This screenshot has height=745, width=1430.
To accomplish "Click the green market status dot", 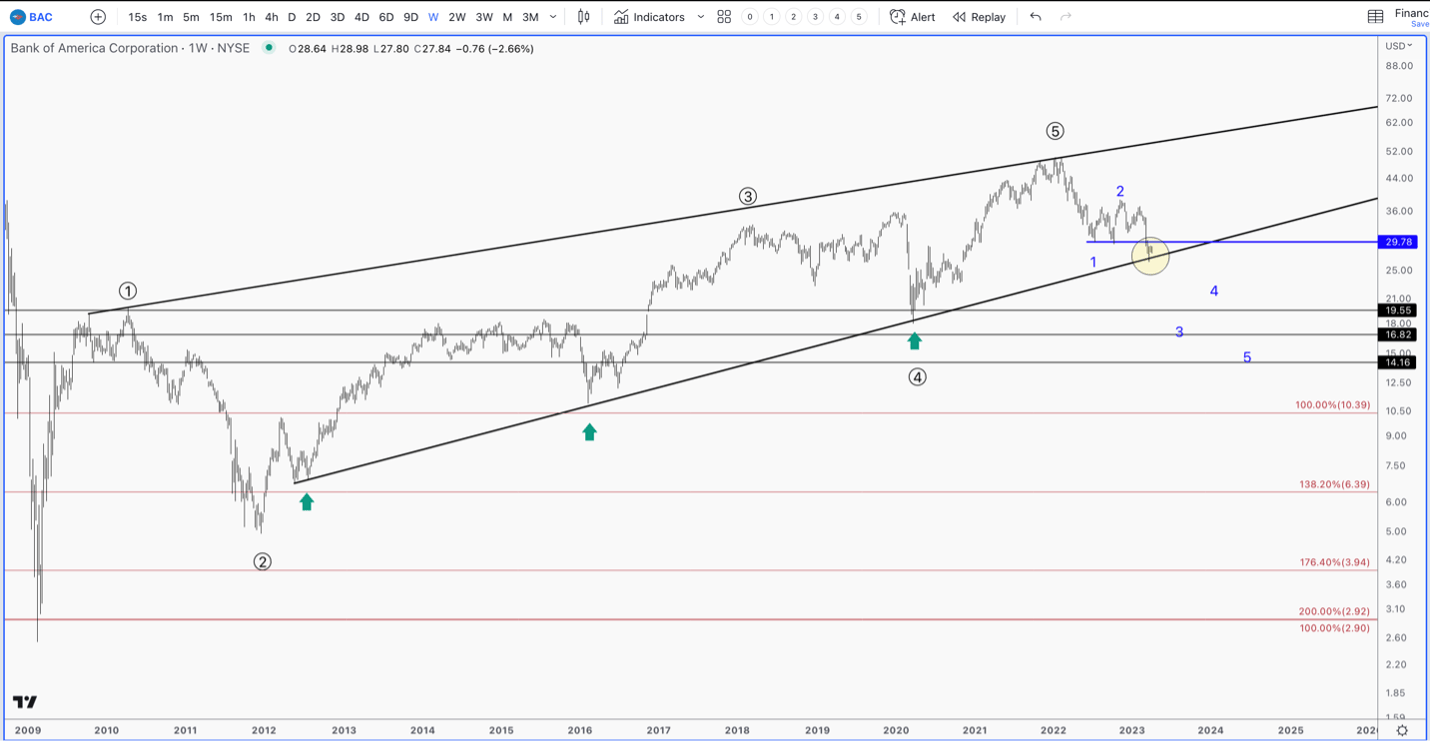I will 269,47.
